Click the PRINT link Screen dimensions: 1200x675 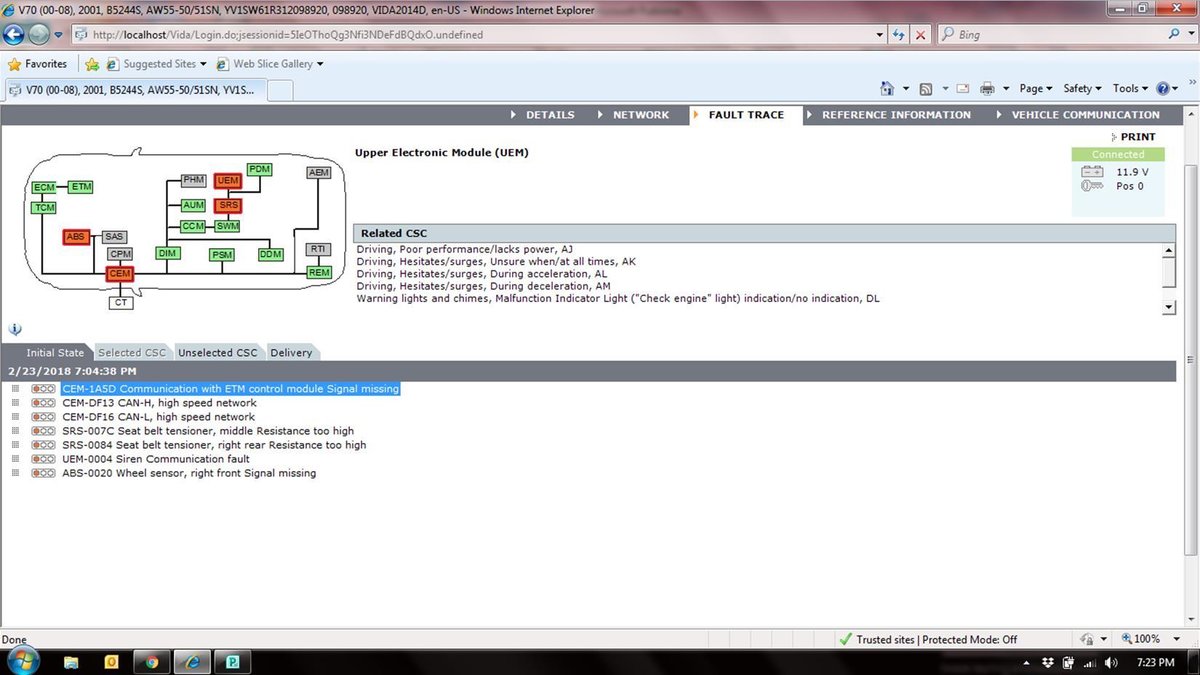point(1137,137)
